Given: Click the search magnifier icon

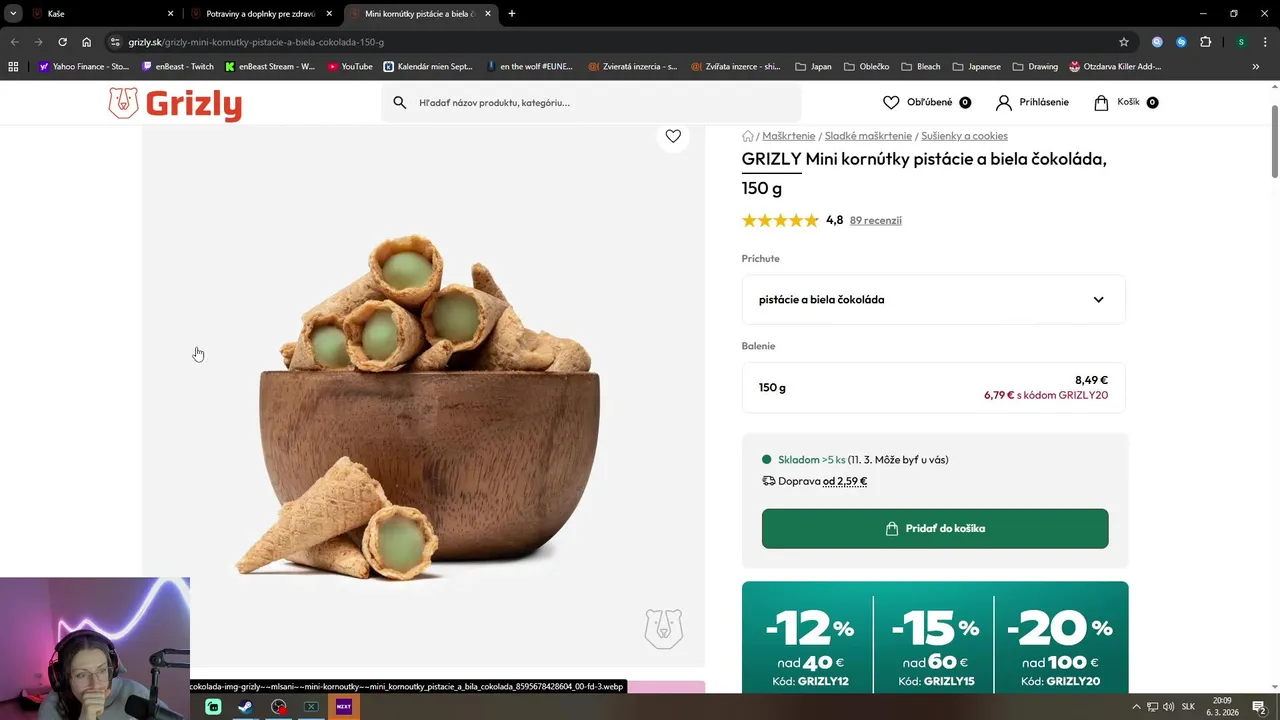Looking at the screenshot, I should 400,102.
